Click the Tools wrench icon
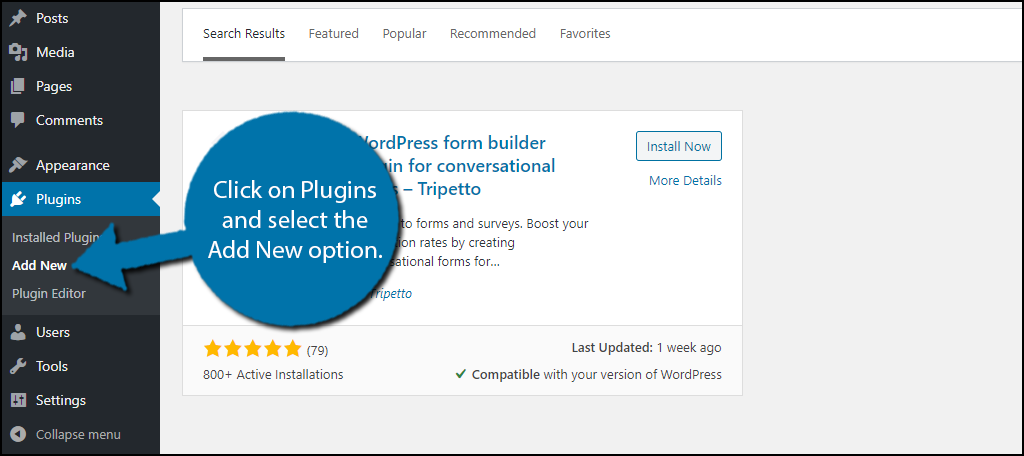Viewport: 1024px width, 456px height. (18, 366)
